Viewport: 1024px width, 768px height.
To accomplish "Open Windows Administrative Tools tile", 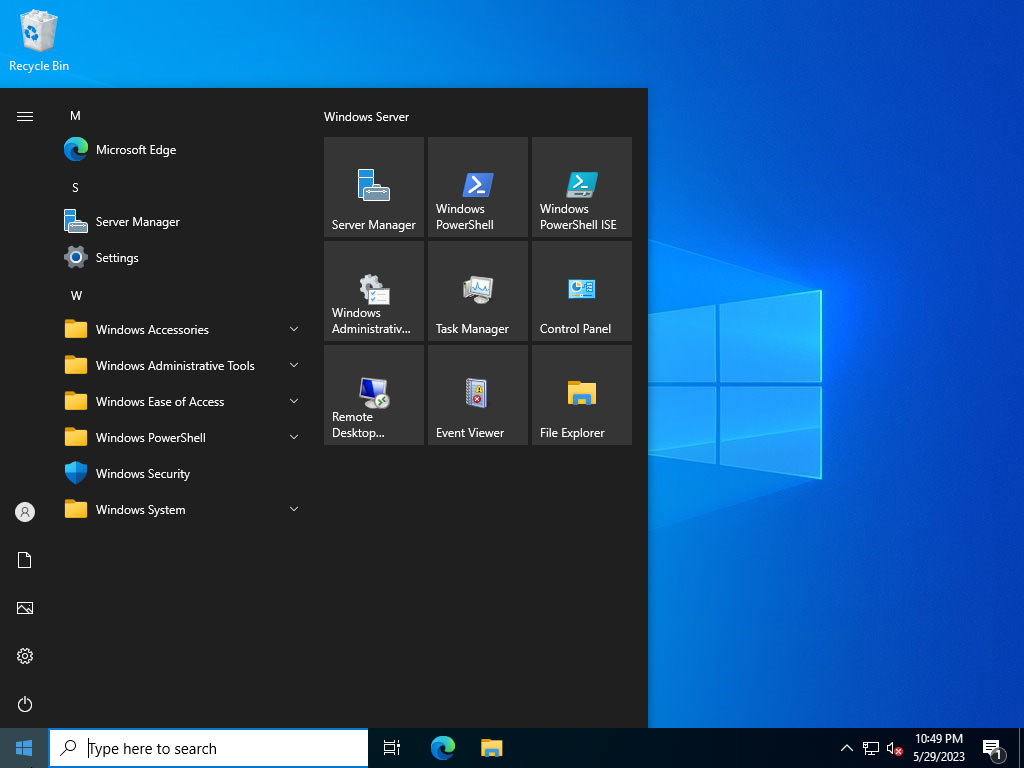I will point(374,291).
